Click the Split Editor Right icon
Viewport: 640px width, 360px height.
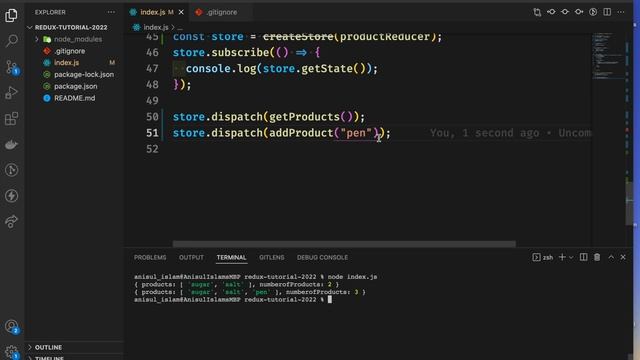coord(607,12)
